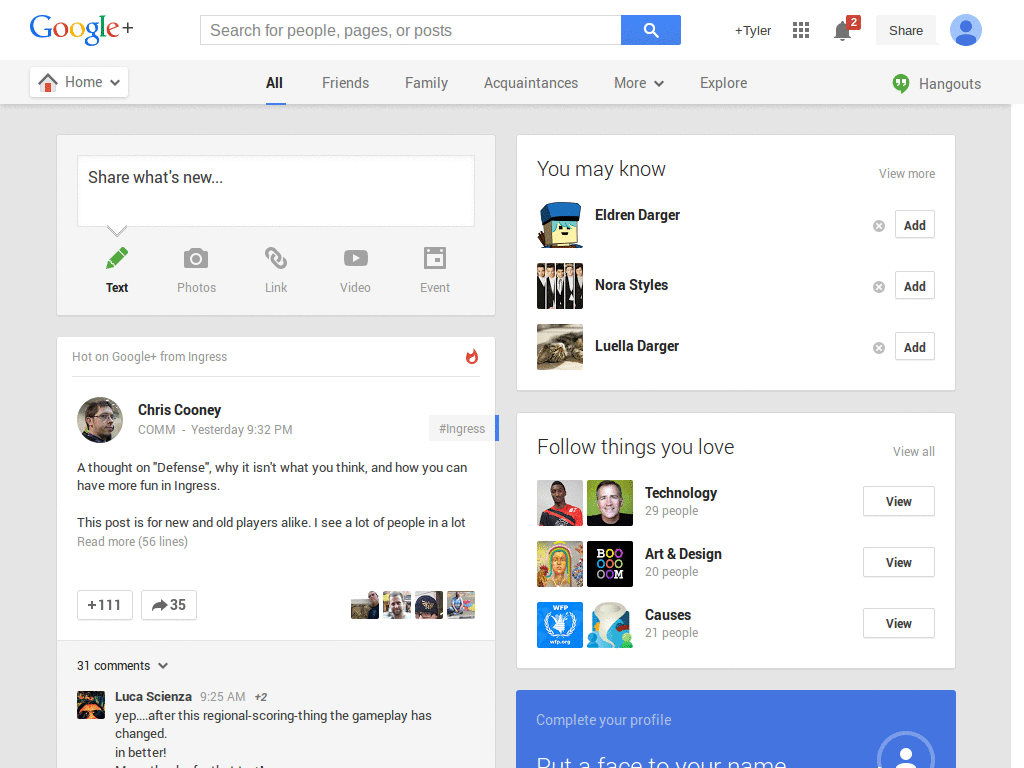Attach a Link using chain icon

pyautogui.click(x=276, y=258)
